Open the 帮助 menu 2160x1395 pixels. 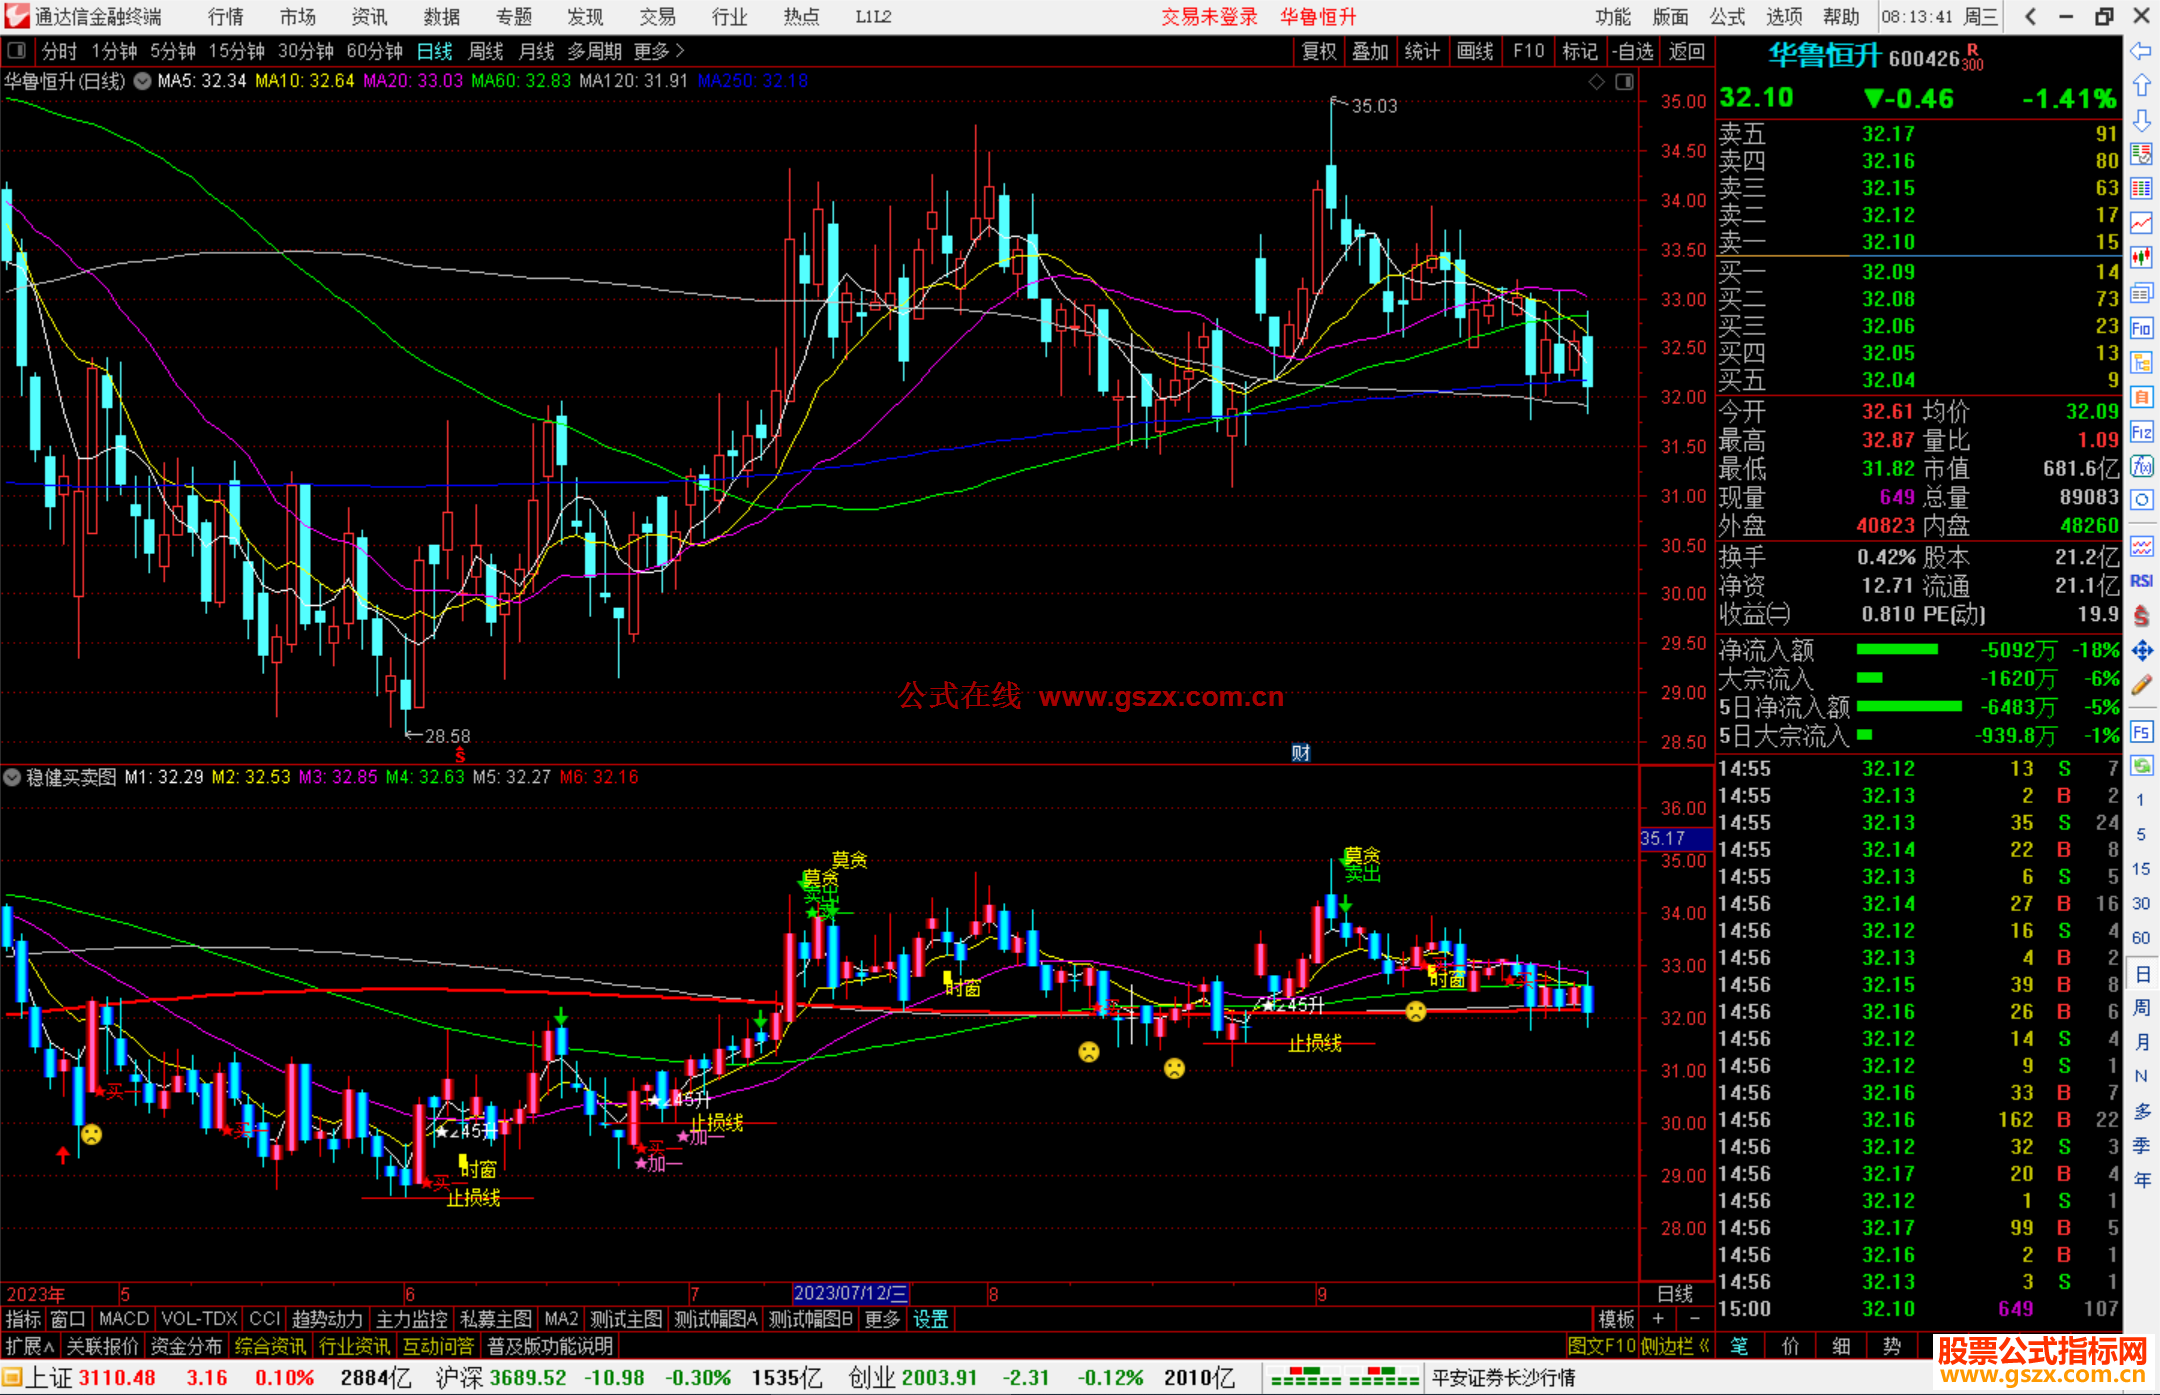point(1841,17)
